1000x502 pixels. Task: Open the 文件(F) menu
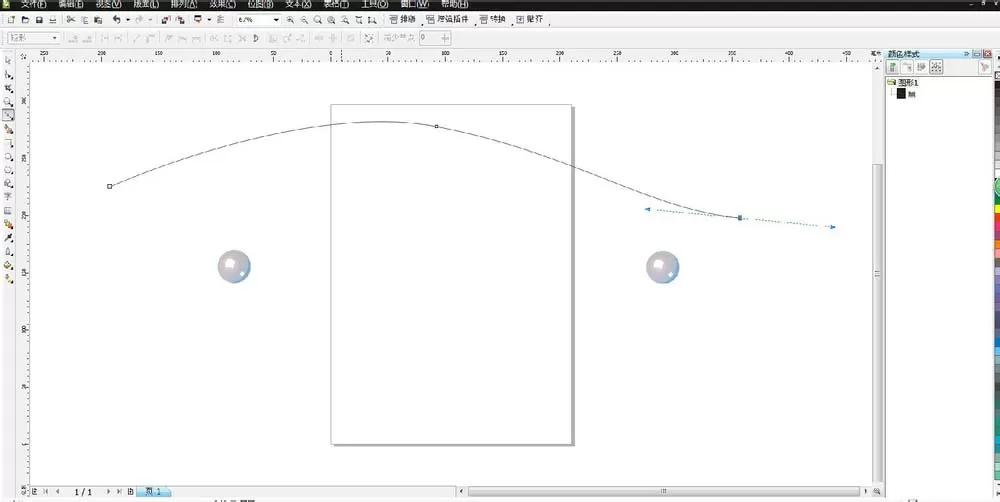[x=33, y=4]
